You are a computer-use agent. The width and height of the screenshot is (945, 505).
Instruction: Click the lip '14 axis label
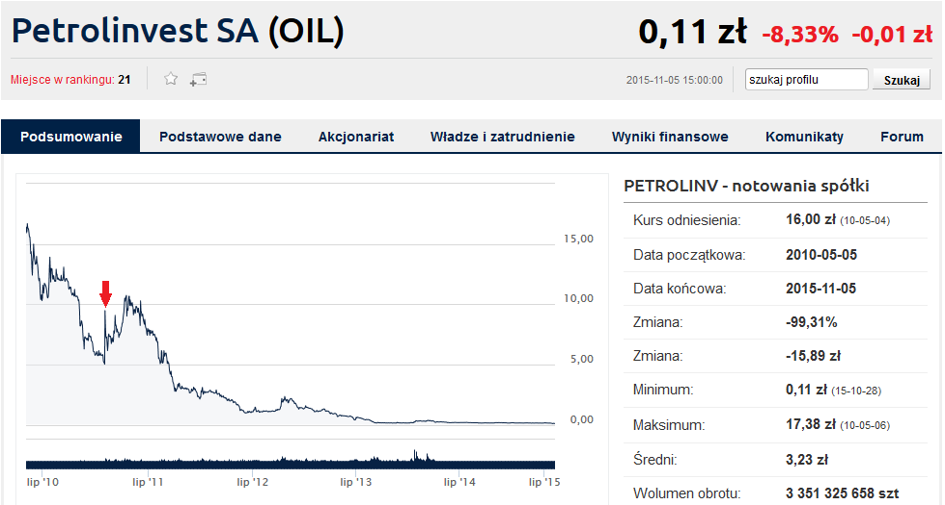[x=460, y=482]
